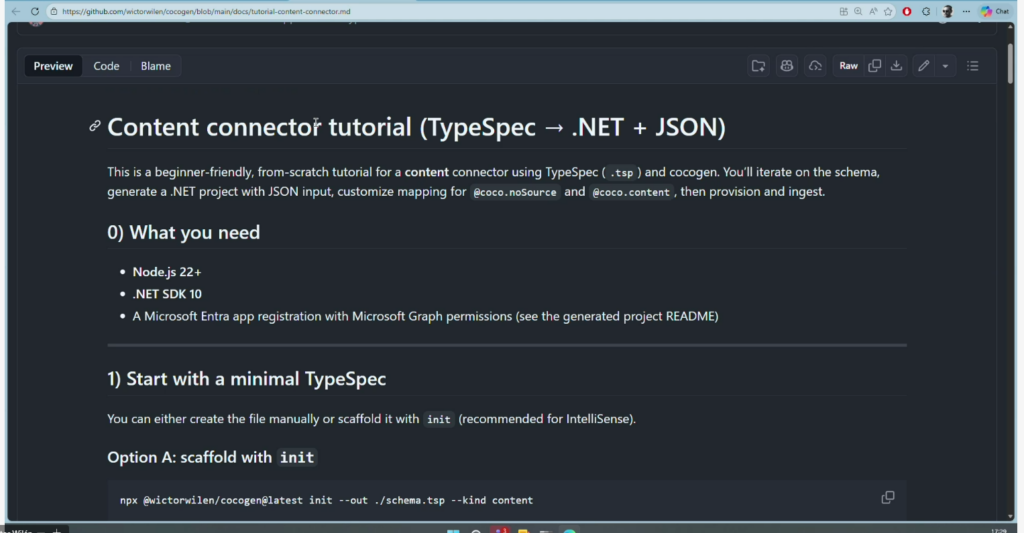This screenshot has height=533, width=1024.
Task: Open the Copilot icon in file toolbar
Action: [787, 66]
